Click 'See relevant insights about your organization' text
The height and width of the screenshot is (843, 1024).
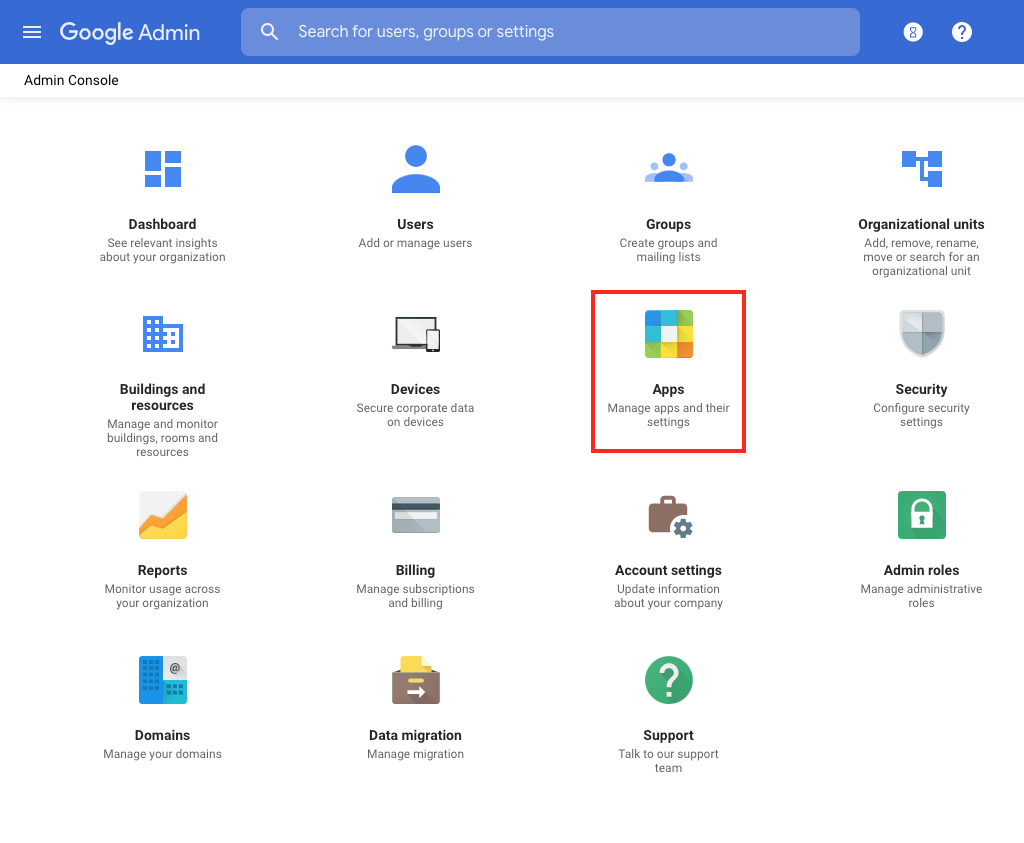click(x=163, y=250)
